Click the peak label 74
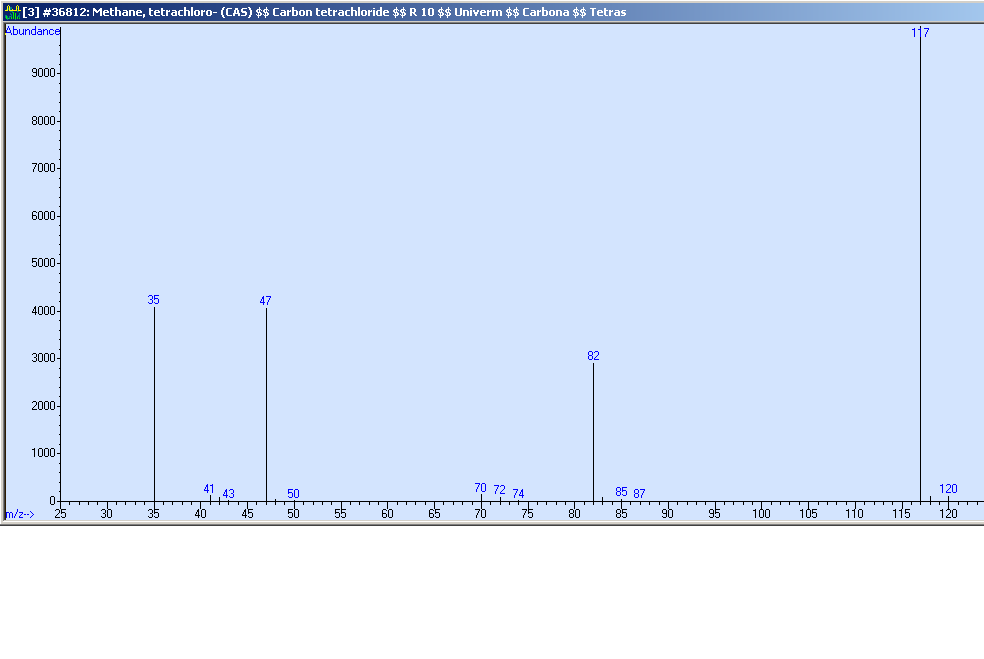Viewport: 984px width, 659px height. click(518, 494)
